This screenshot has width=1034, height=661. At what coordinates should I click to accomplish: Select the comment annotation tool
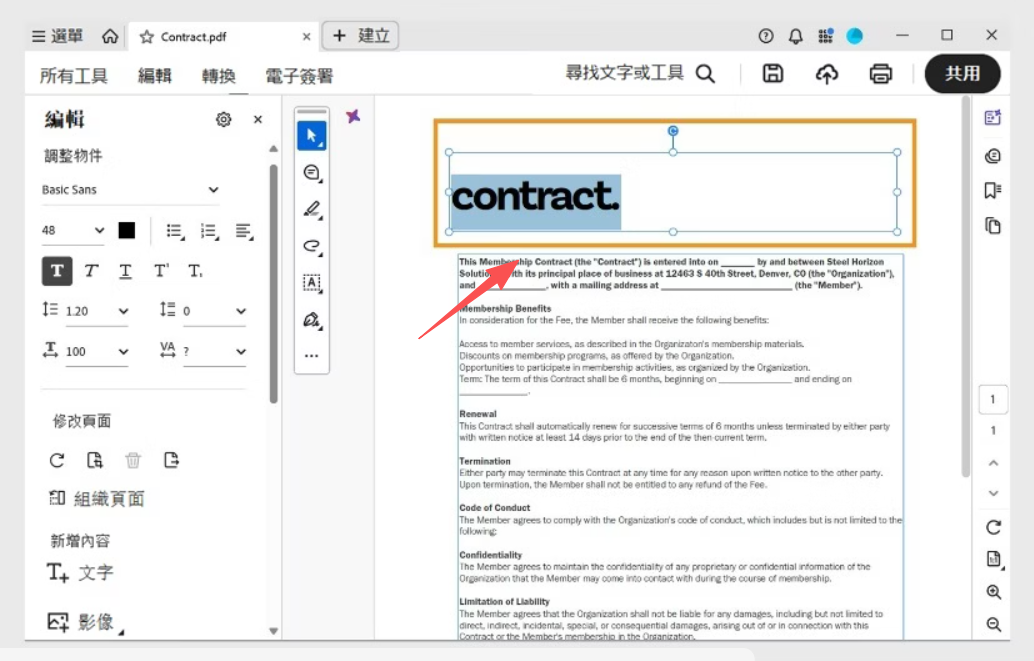312,172
